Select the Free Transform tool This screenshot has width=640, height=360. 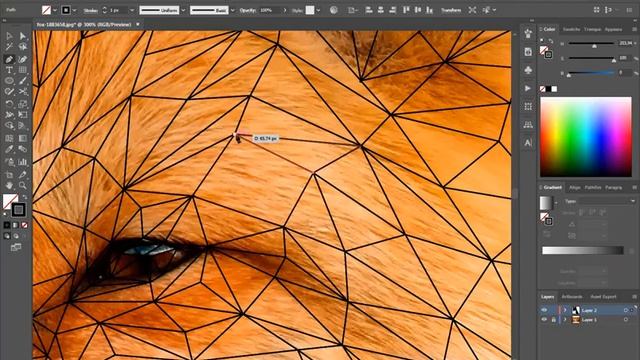tap(23, 115)
